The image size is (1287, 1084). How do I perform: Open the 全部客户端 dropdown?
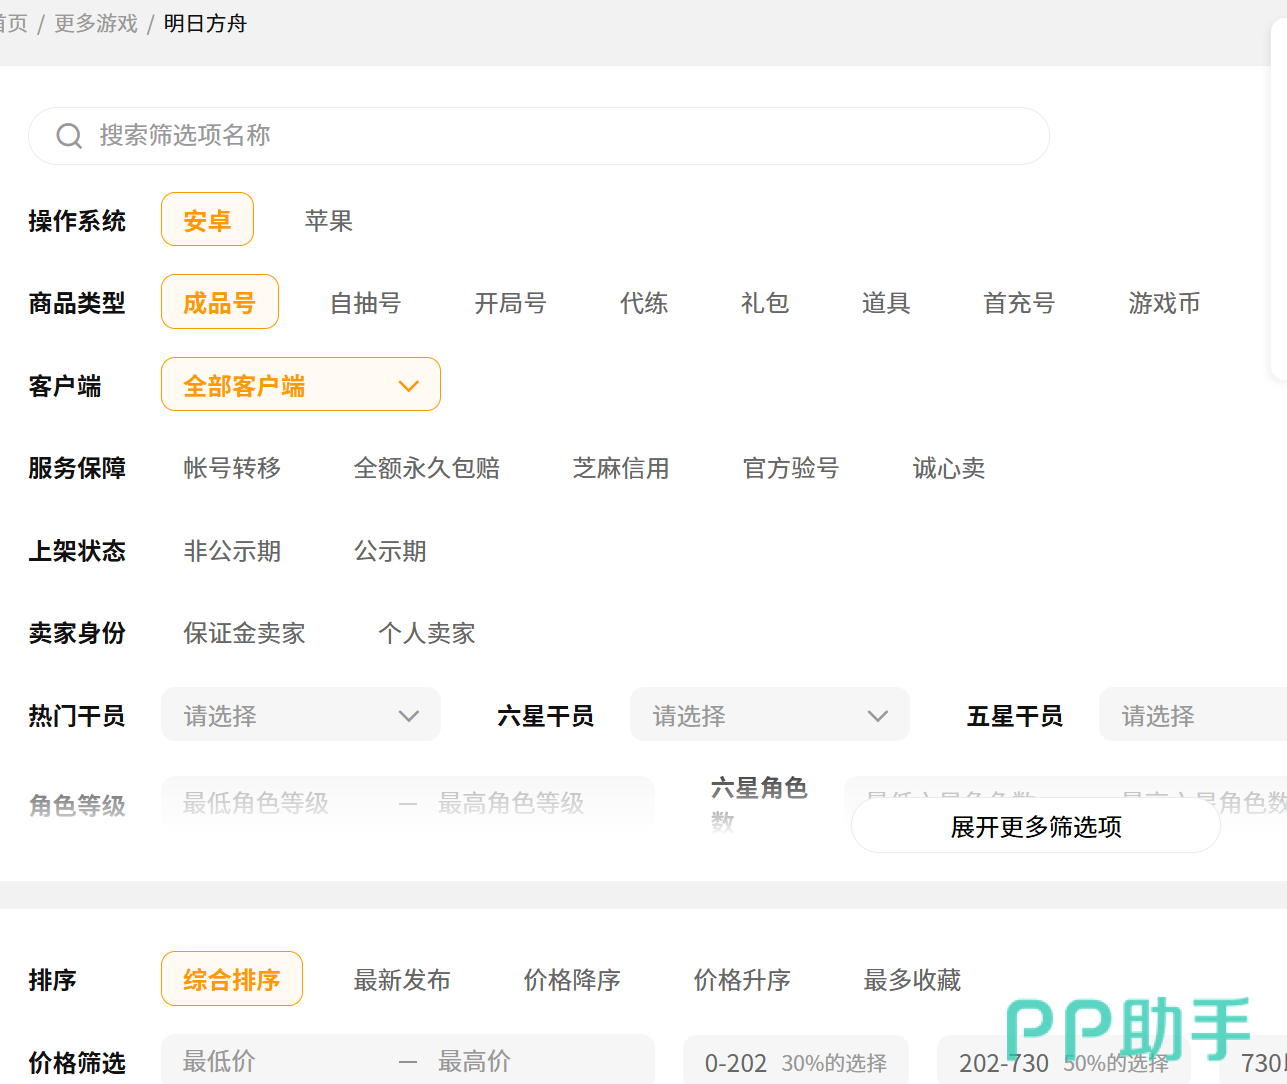coord(300,385)
